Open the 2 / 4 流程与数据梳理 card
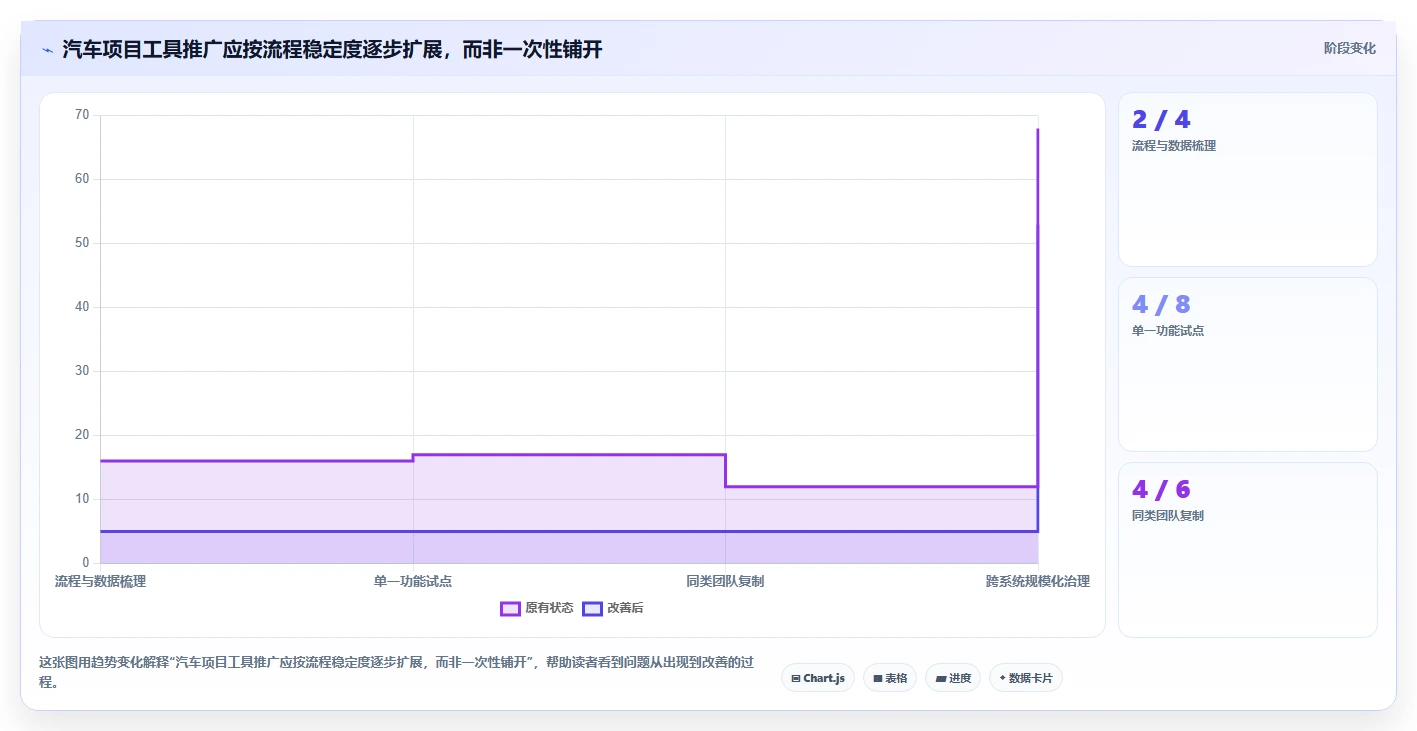 [1248, 180]
